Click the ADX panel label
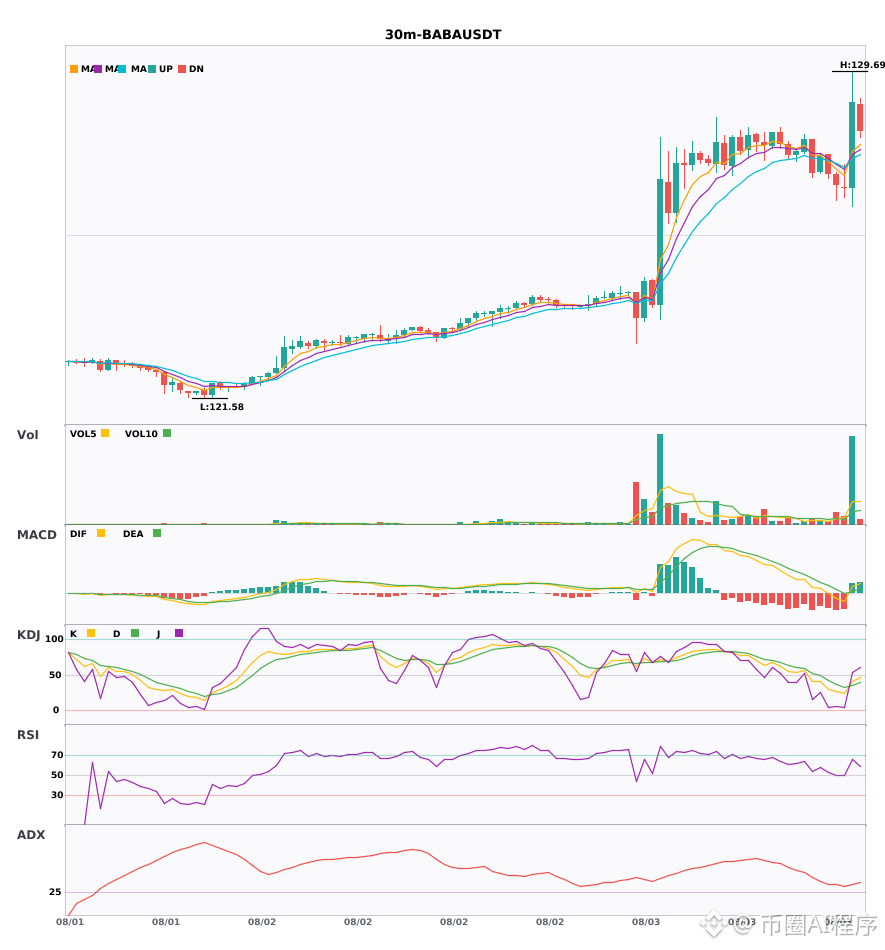This screenshot has height=950, width=885. pos(31,835)
